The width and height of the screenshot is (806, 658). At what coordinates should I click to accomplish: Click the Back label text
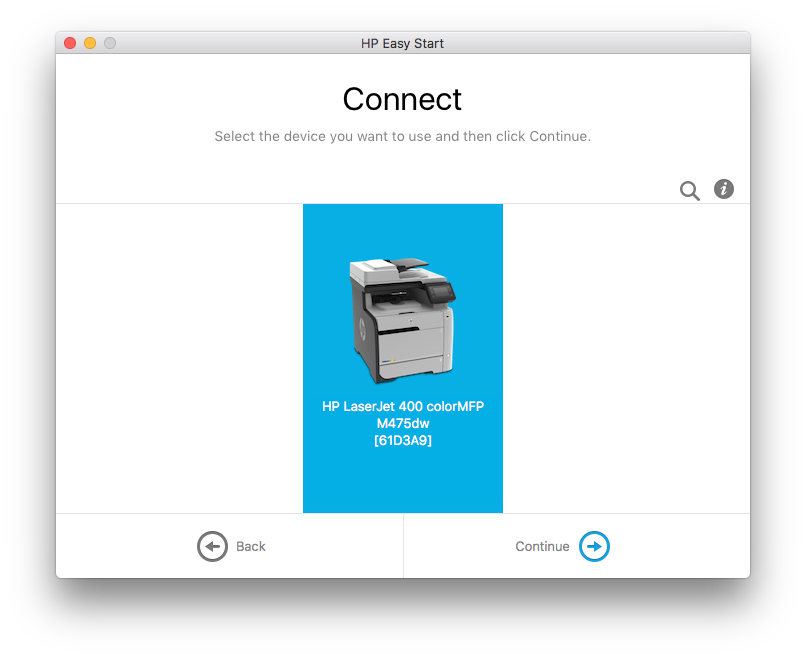click(x=251, y=546)
